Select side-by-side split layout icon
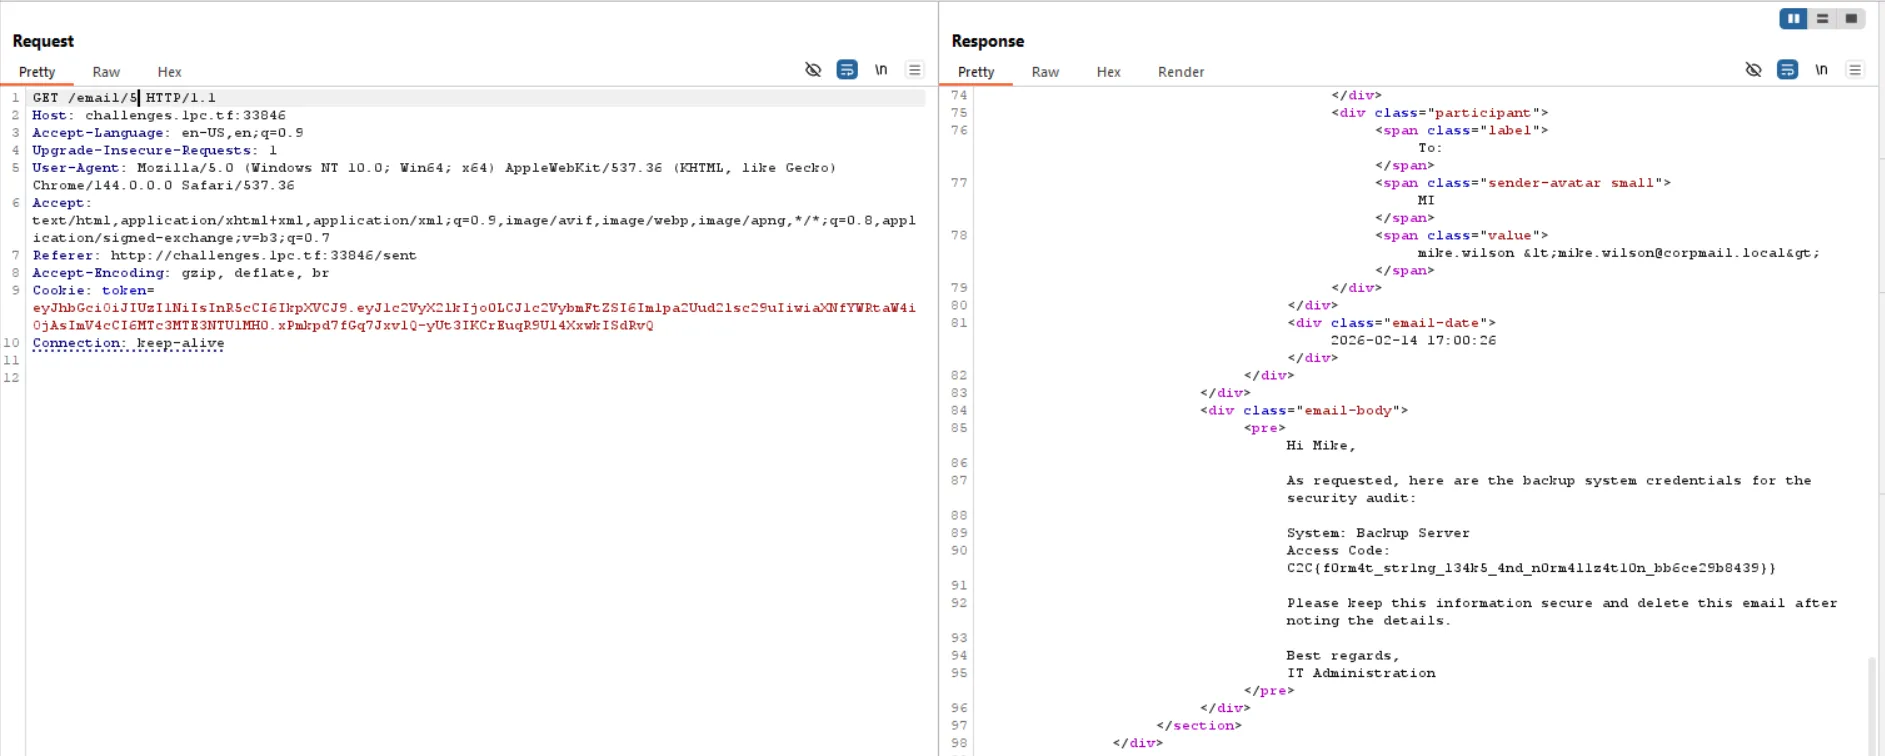Screen dimensions: 1885x756 pyautogui.click(x=1793, y=19)
